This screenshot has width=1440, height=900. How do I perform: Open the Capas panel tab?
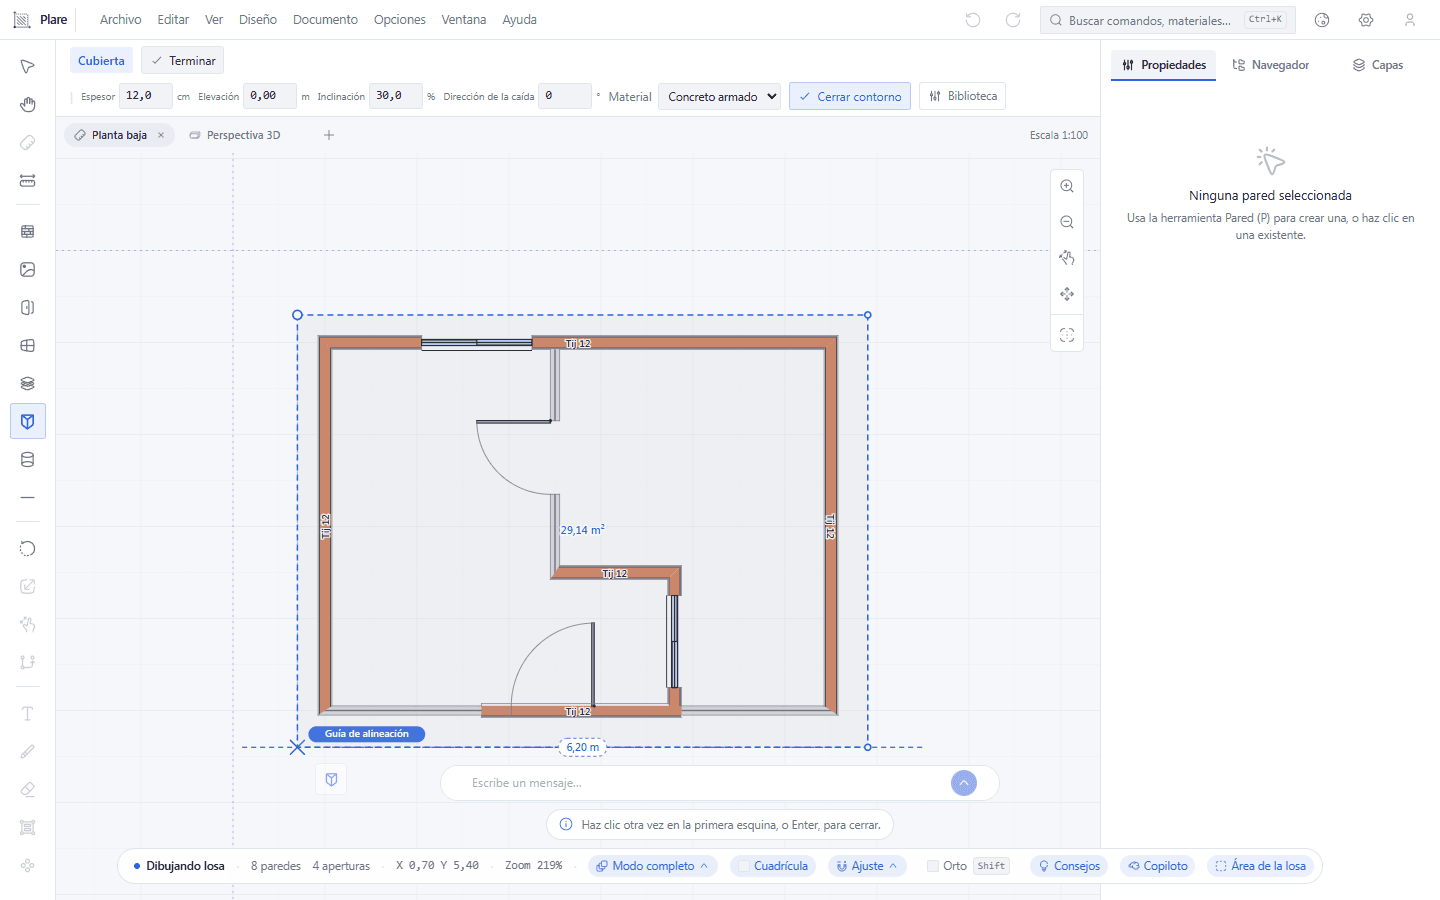[x=1378, y=65]
